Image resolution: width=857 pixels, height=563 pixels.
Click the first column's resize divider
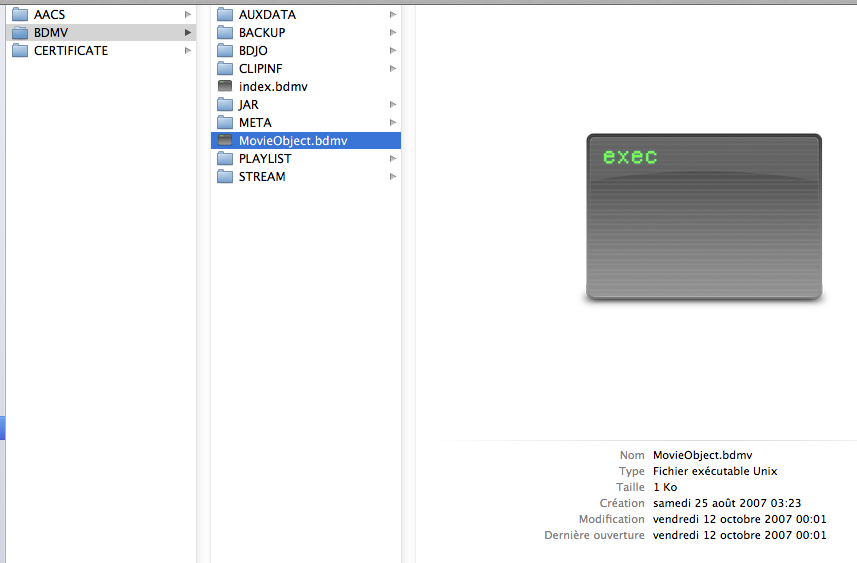202,280
